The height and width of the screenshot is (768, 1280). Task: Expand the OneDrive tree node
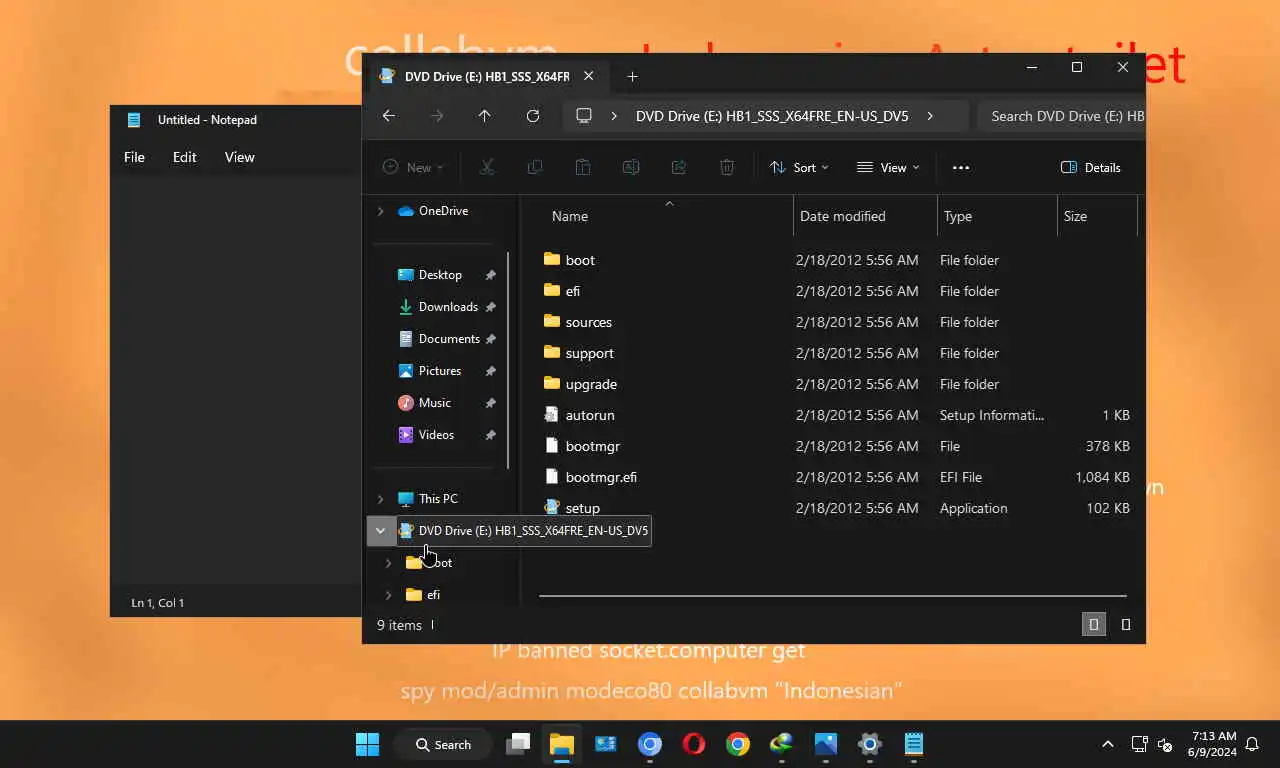pyautogui.click(x=380, y=211)
